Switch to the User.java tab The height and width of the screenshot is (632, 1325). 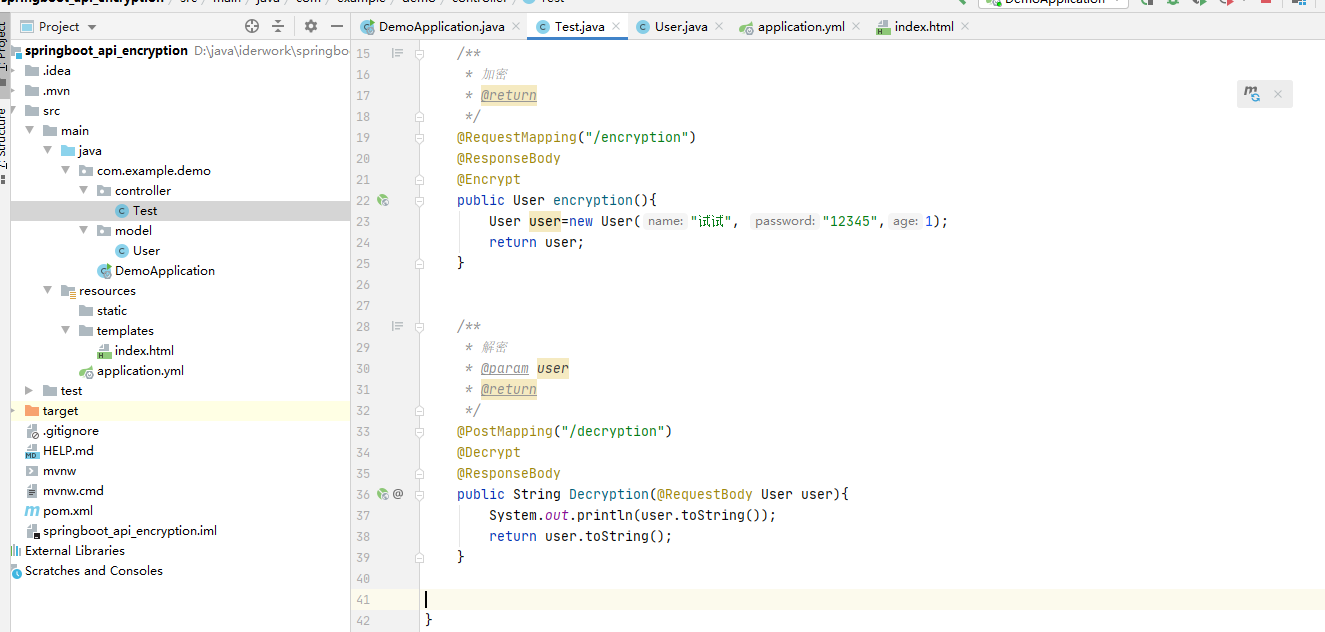[x=680, y=27]
